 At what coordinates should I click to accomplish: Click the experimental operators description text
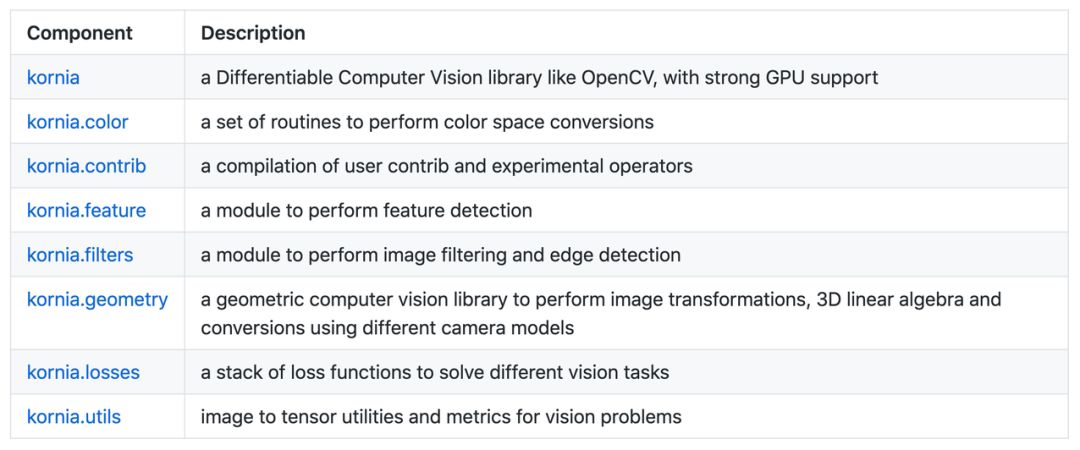[446, 166]
